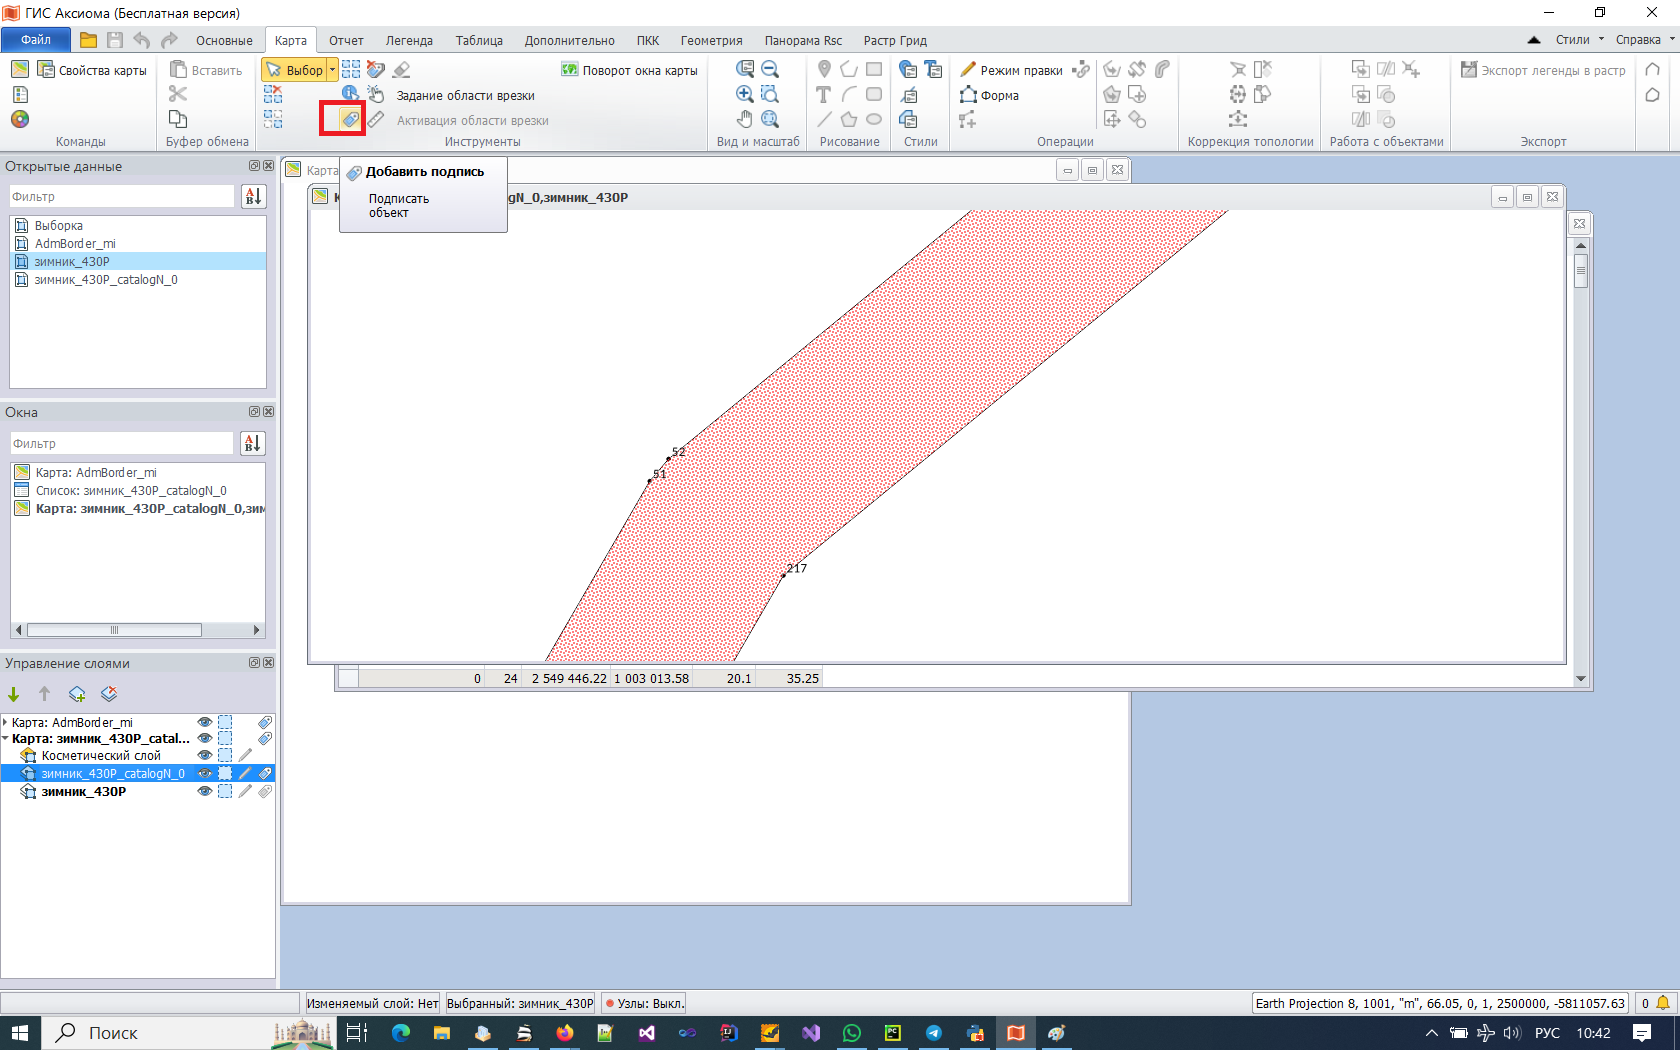Click the Открытые данные filter field
The image size is (1680, 1050).
(122, 197)
